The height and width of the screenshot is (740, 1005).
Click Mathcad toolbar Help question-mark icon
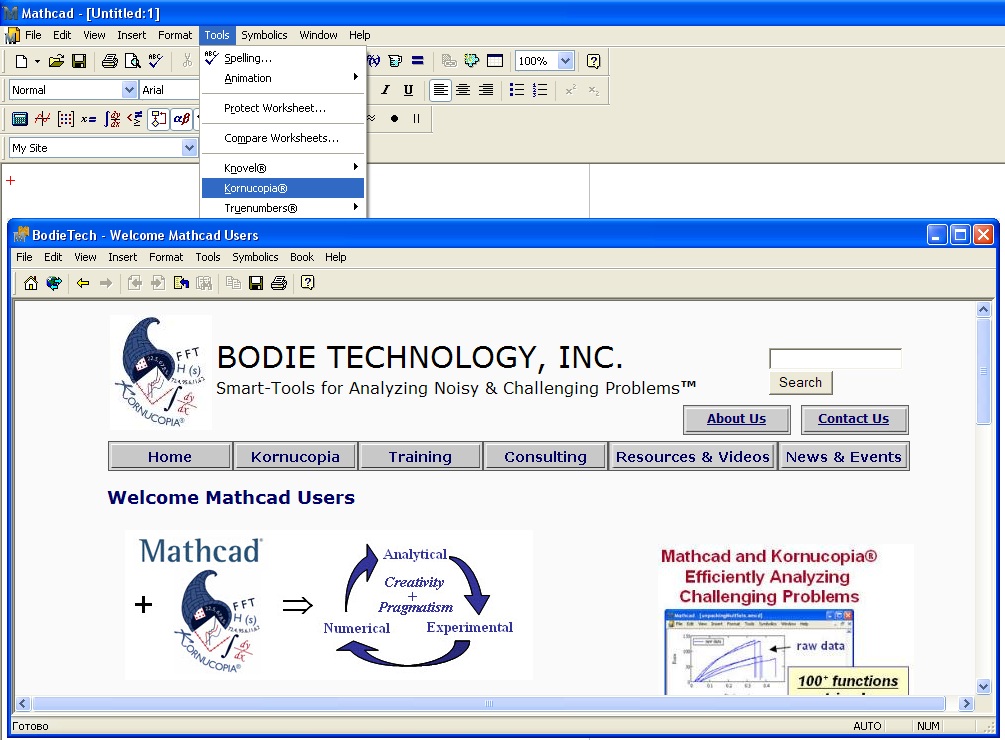[594, 61]
